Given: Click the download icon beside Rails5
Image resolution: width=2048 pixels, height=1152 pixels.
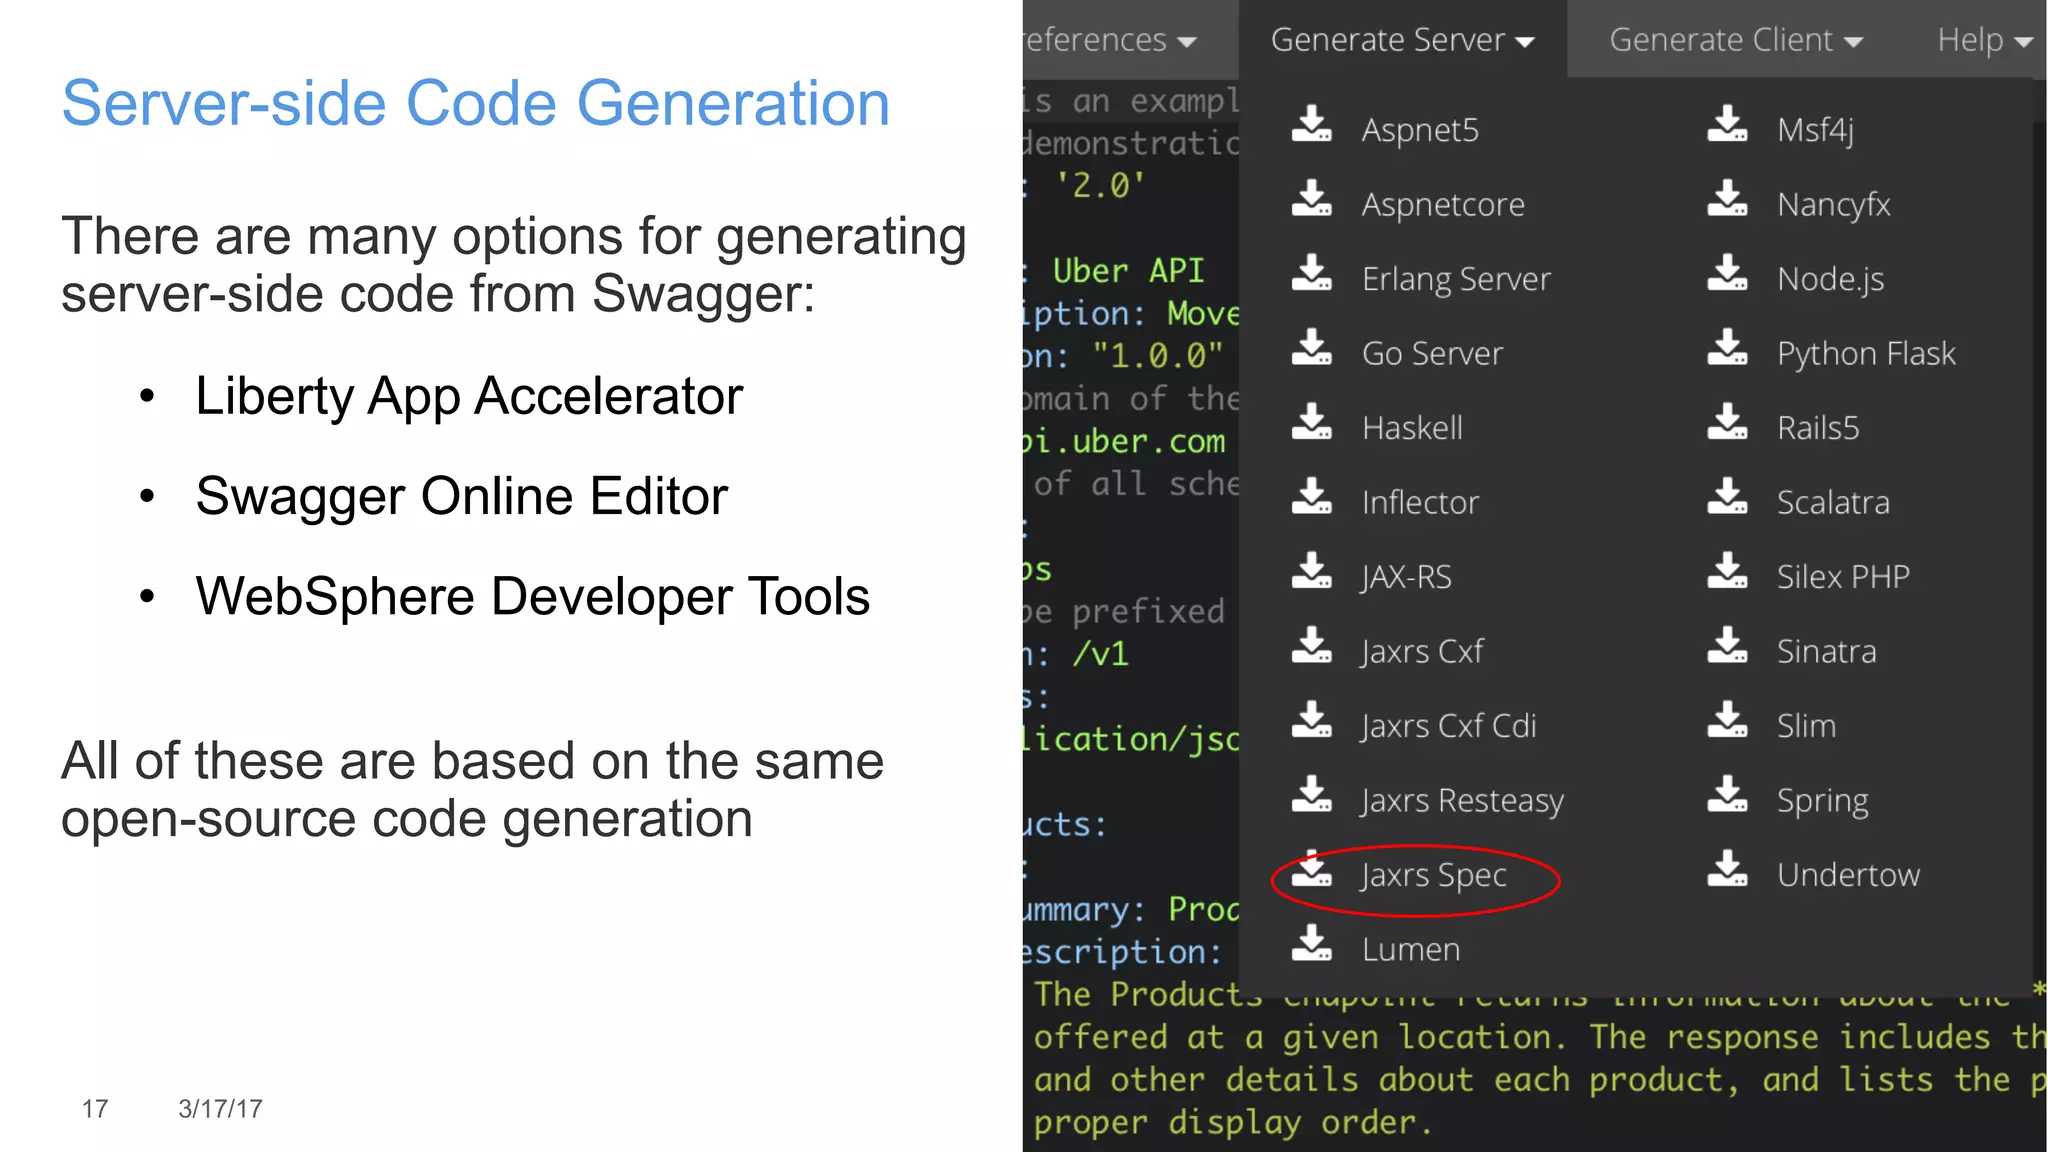Looking at the screenshot, I should click(x=1727, y=421).
